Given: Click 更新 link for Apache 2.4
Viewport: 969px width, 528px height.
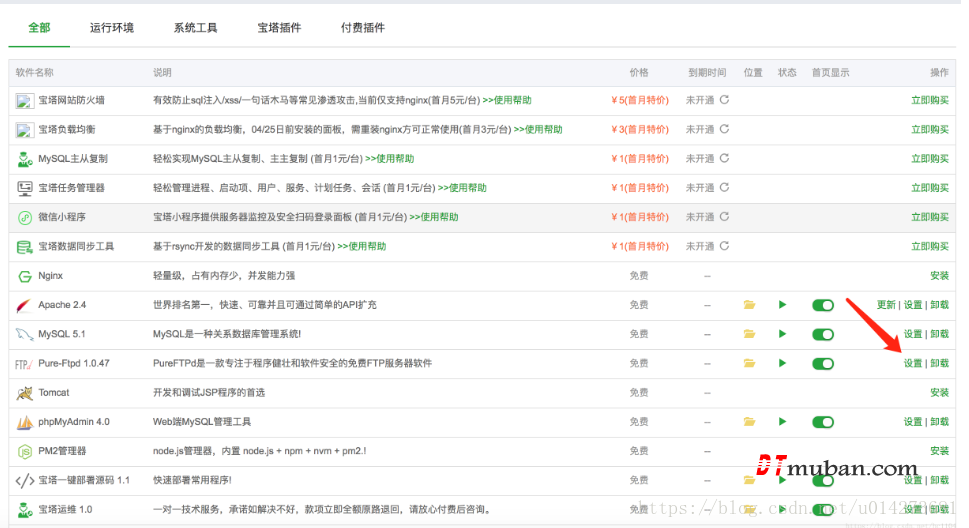Looking at the screenshot, I should pyautogui.click(x=886, y=305).
